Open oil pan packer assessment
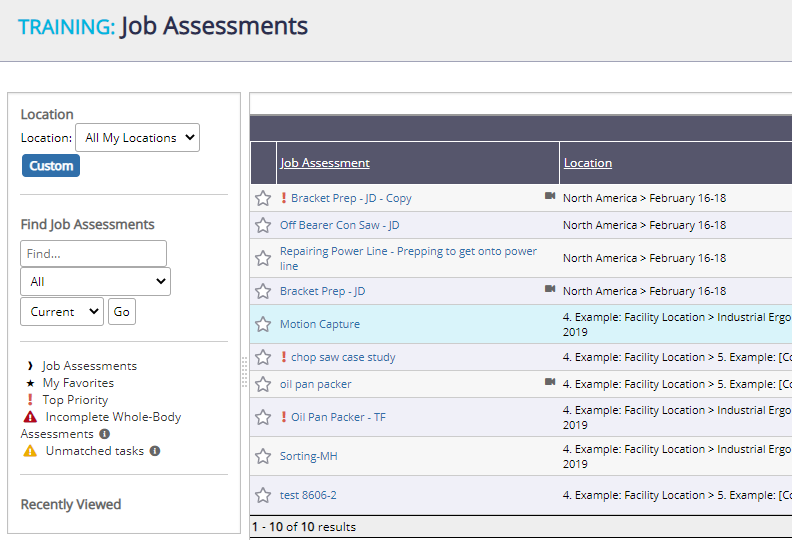Viewport: 792px width, 540px height. [316, 384]
